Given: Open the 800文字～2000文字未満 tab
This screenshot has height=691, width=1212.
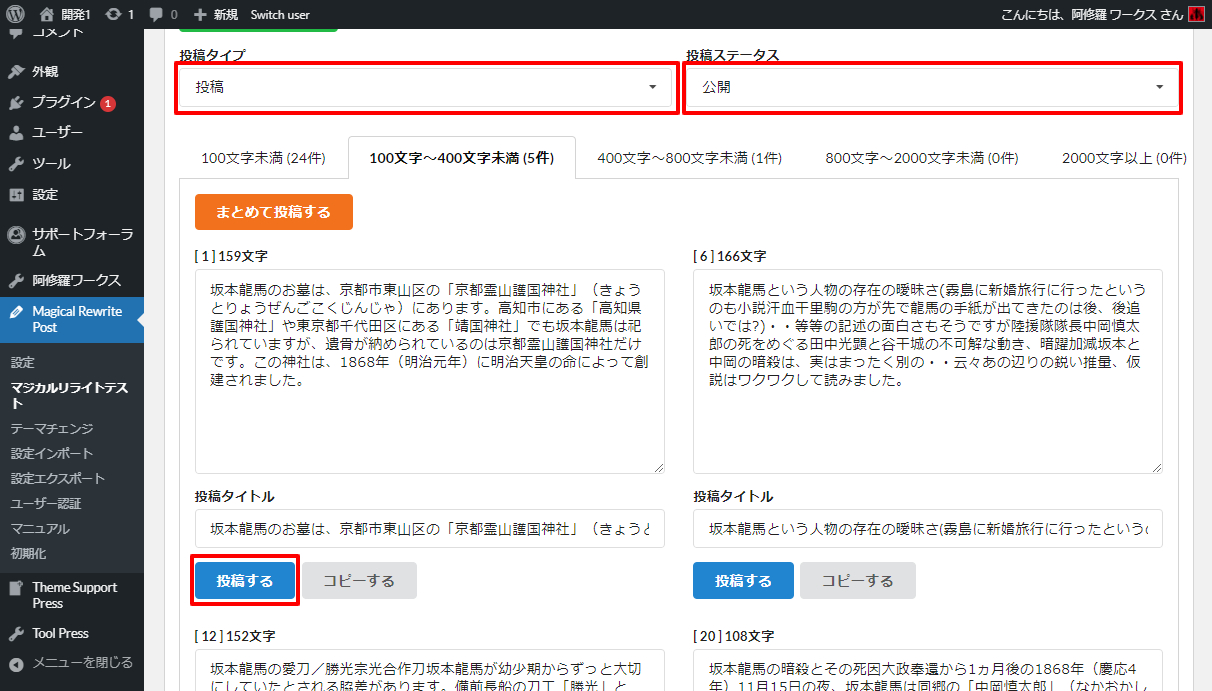Looking at the screenshot, I should (x=921, y=158).
